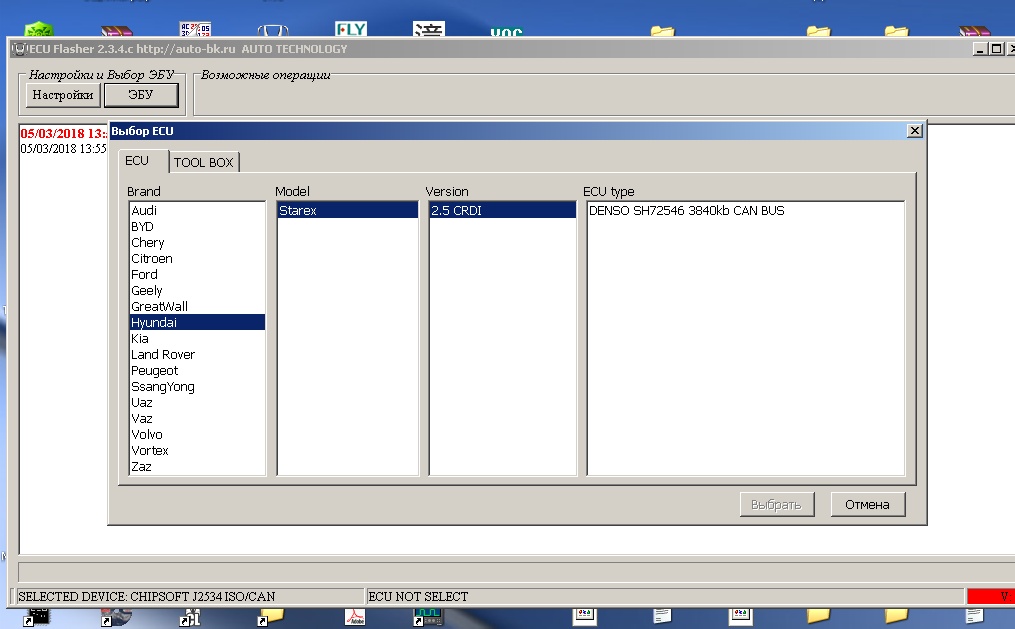Open the FLY desktop icon
Viewport: 1015px width, 629px height.
tap(351, 28)
